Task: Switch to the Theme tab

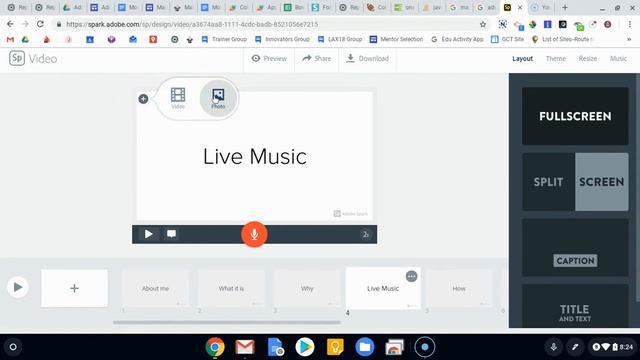Action: 556,58
